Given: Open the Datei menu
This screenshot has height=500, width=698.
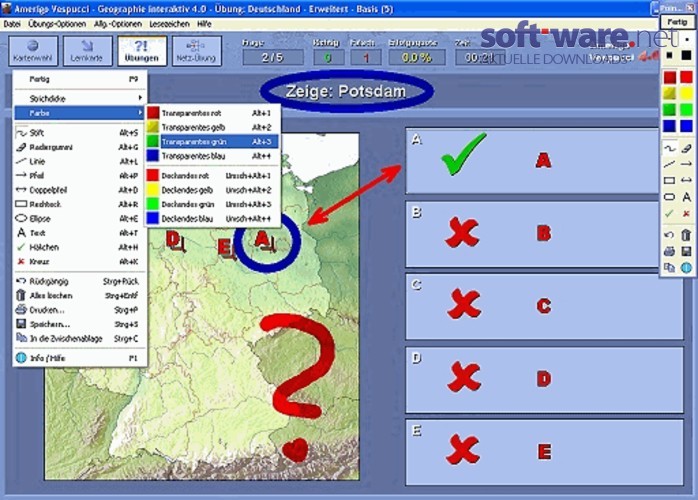Looking at the screenshot, I should (12, 24).
